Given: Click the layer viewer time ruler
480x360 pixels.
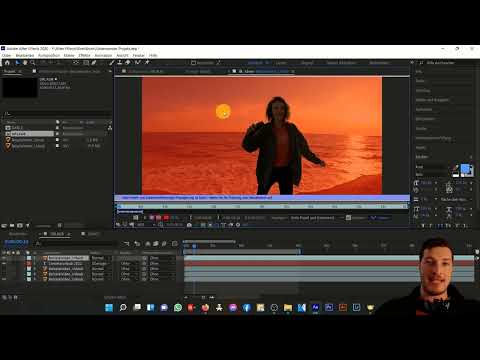Looking at the screenshot, I should (262, 207).
